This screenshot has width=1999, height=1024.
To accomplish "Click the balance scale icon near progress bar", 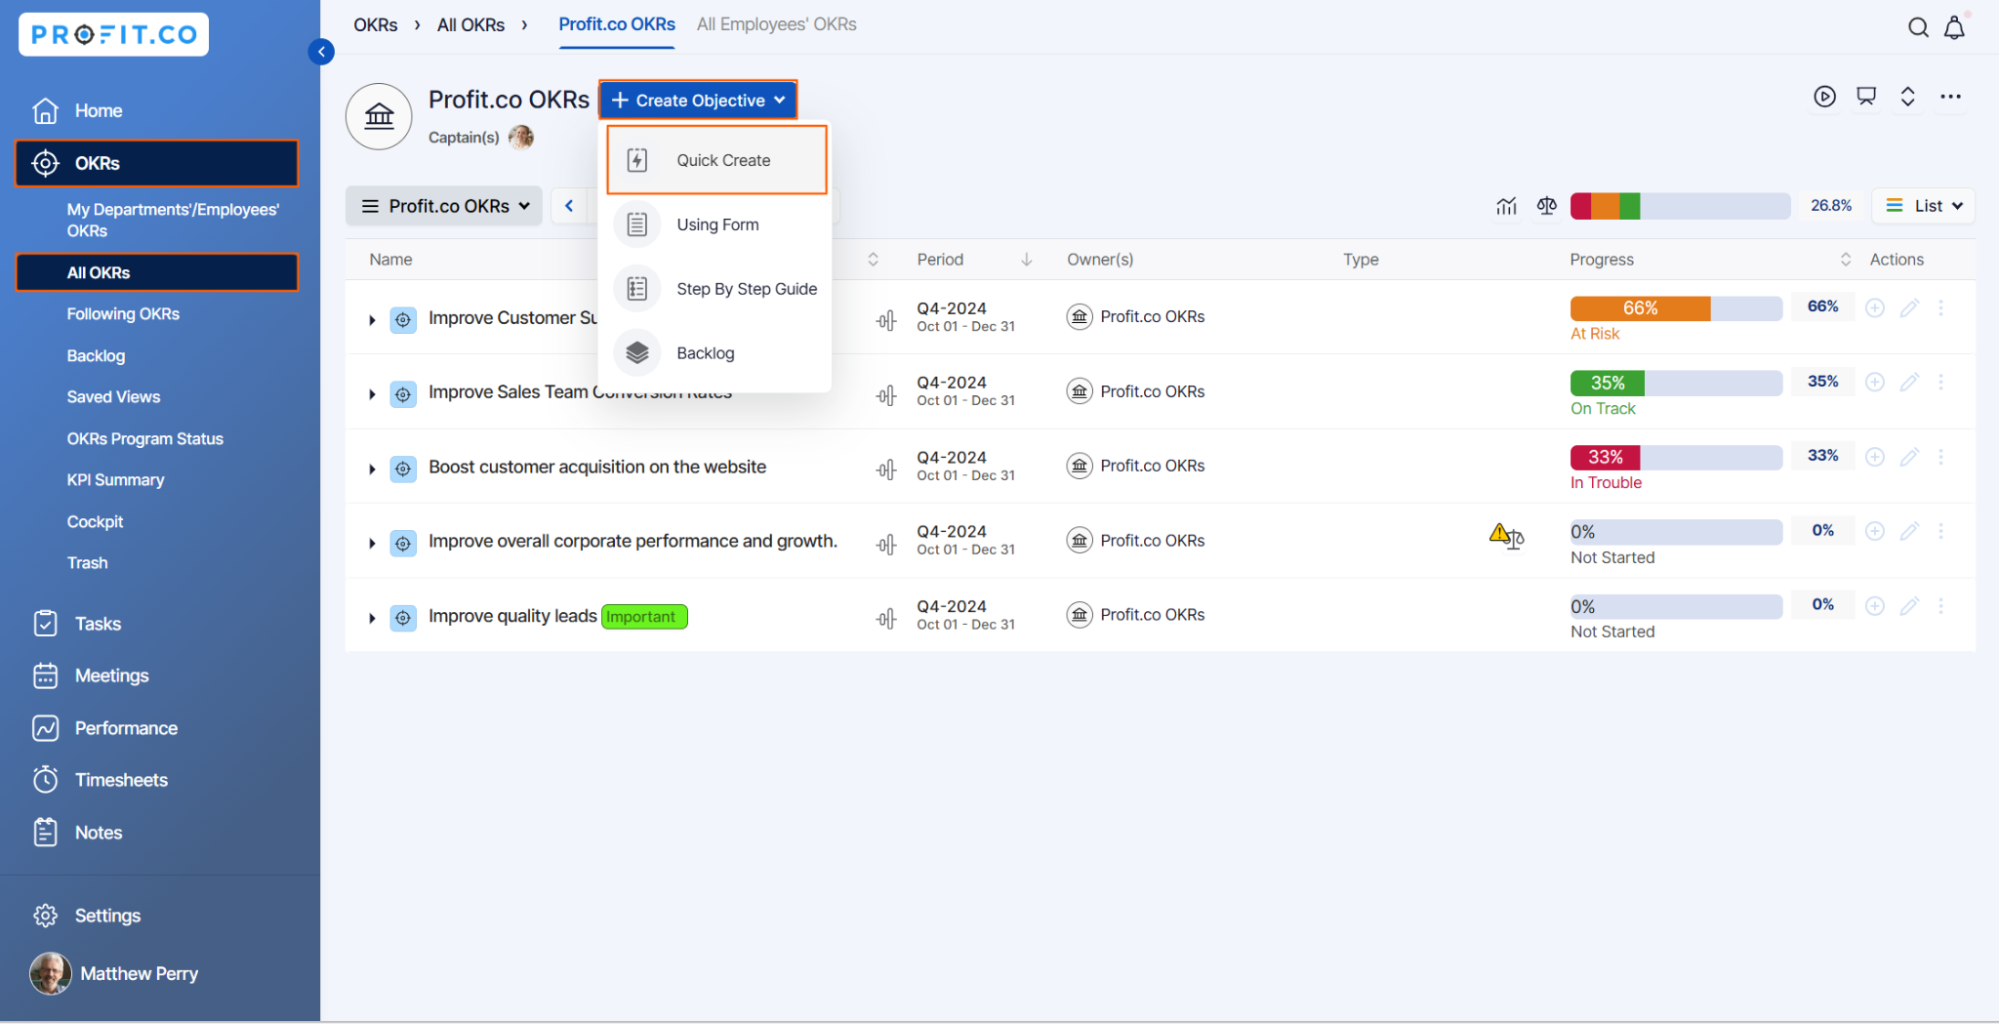I will [x=1547, y=206].
